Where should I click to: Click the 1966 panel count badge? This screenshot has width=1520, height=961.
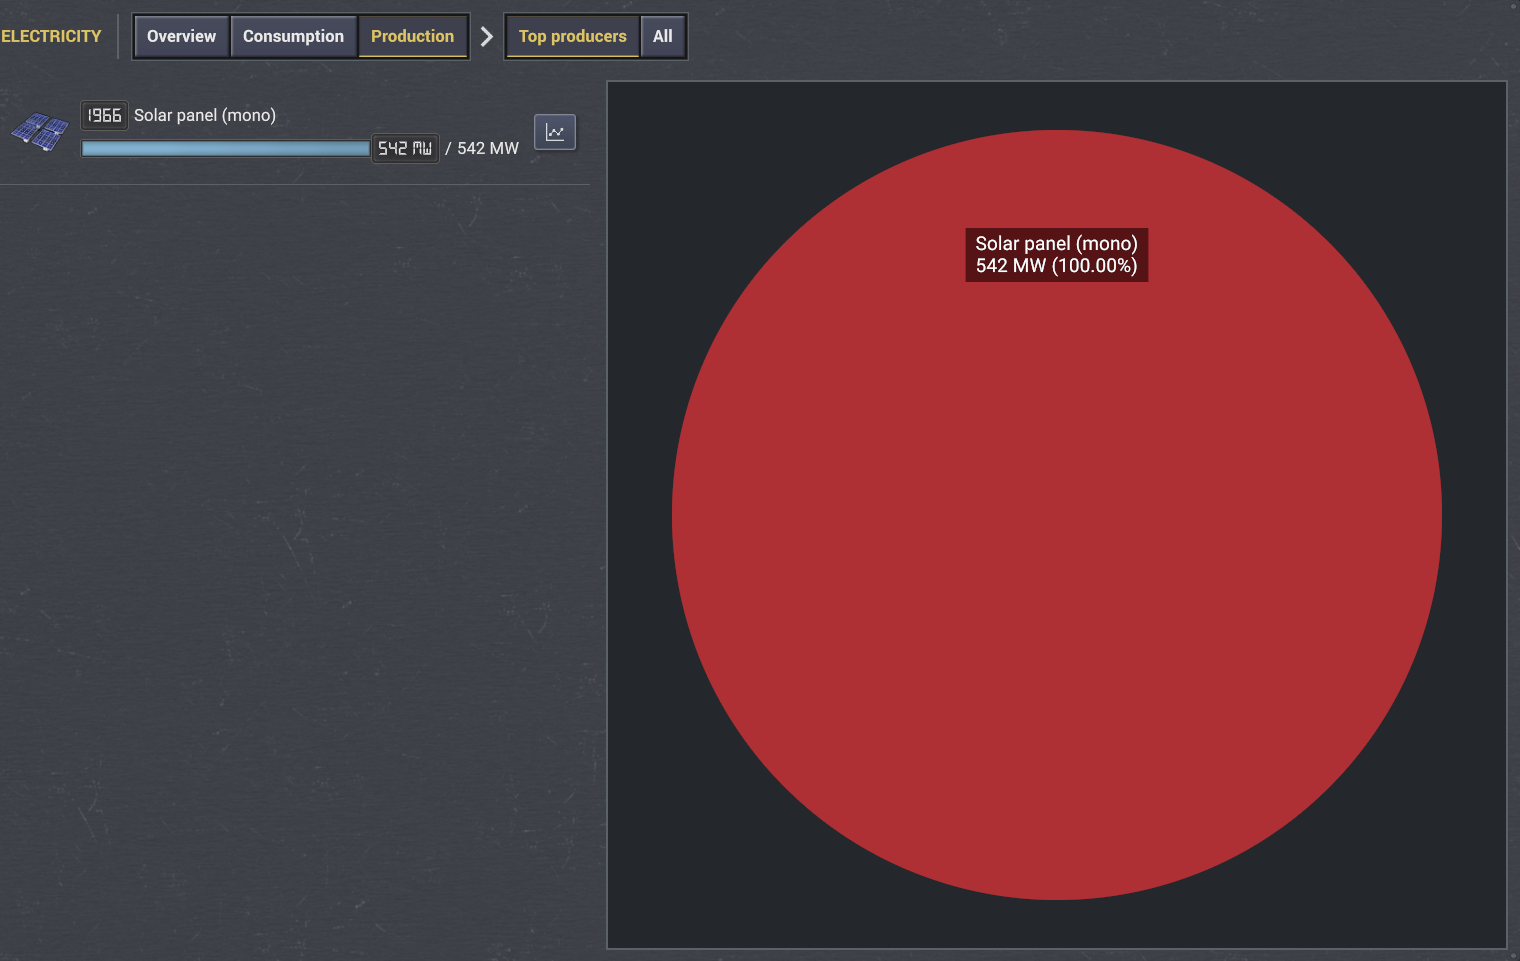[104, 115]
